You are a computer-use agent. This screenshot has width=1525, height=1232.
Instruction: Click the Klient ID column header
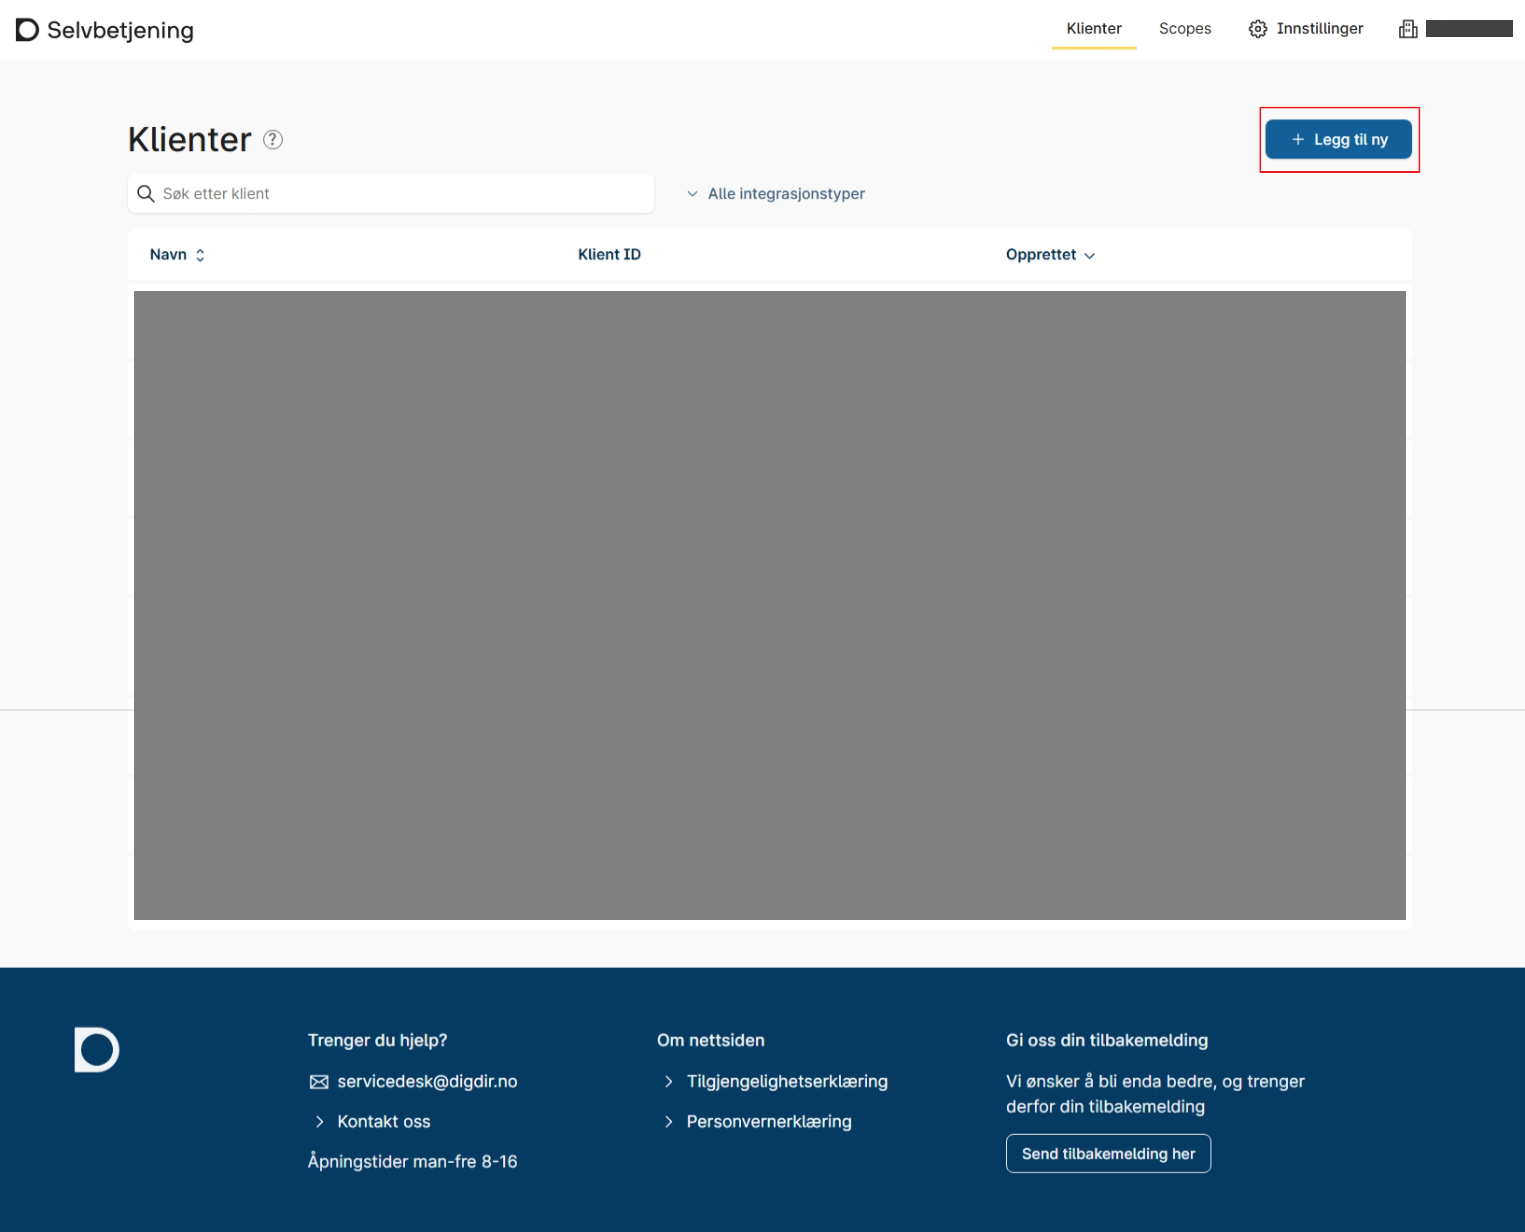point(609,255)
